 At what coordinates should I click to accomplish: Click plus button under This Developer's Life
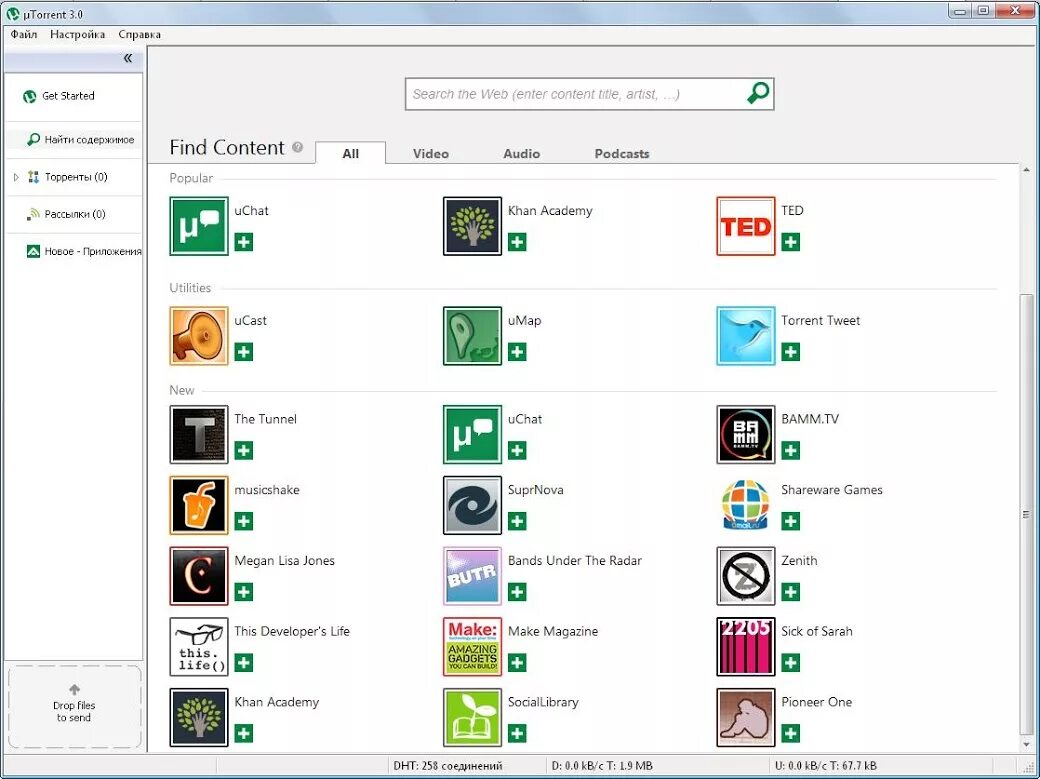click(243, 663)
